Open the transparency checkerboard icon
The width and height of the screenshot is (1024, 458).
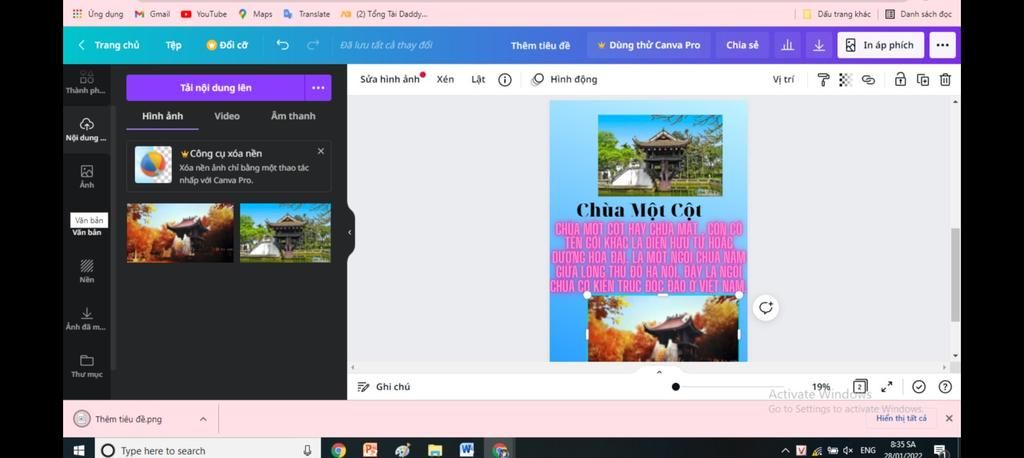point(845,80)
